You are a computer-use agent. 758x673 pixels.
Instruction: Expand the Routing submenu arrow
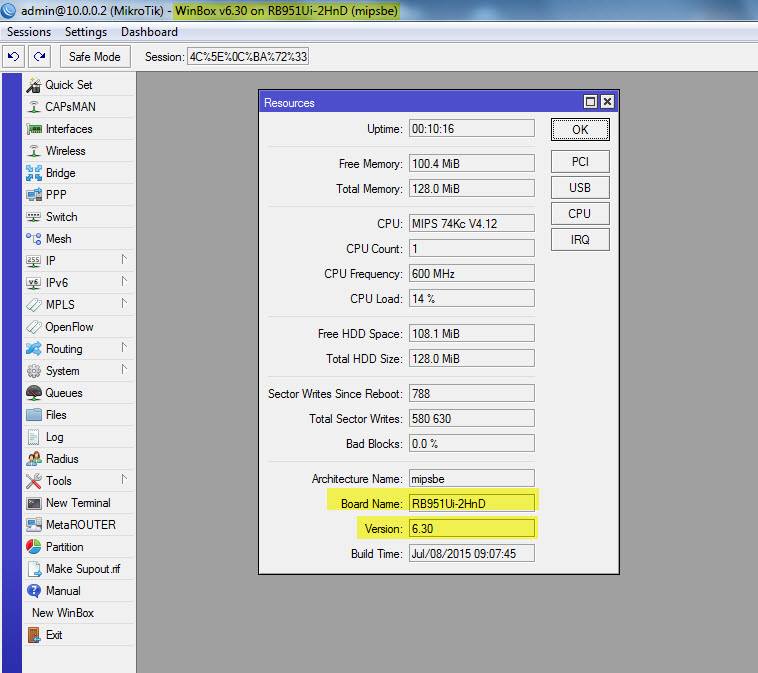(124, 348)
